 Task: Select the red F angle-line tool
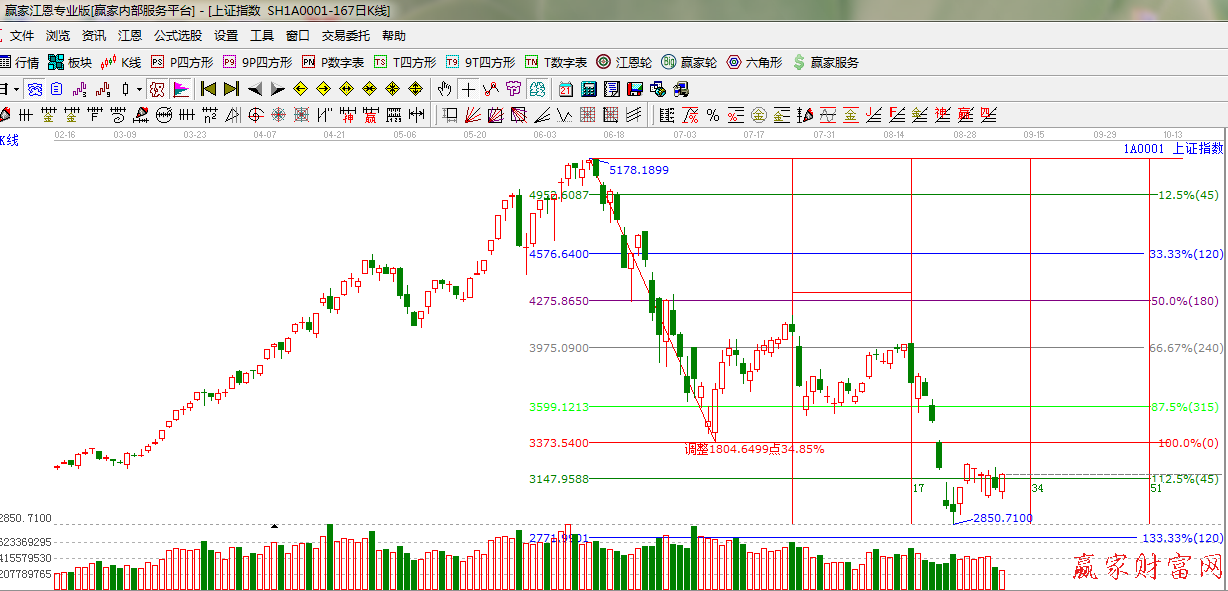coord(896,114)
